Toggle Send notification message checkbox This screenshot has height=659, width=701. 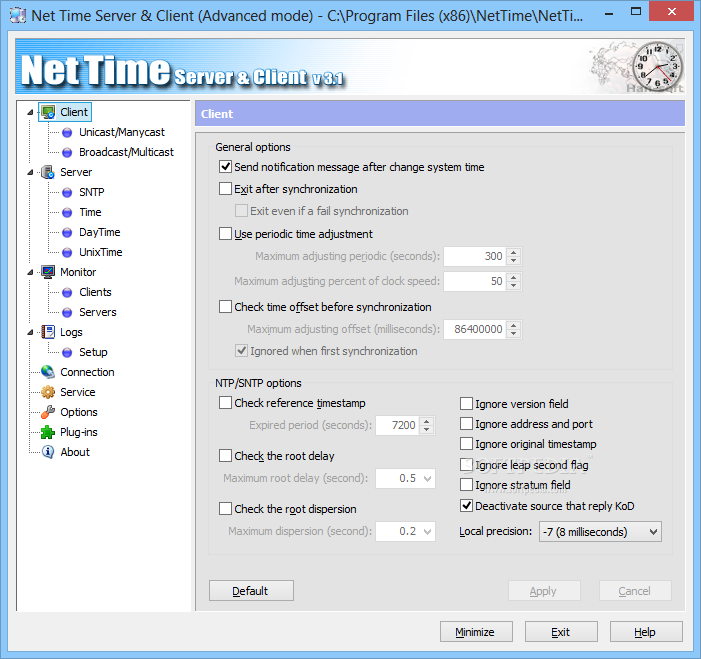point(225,167)
